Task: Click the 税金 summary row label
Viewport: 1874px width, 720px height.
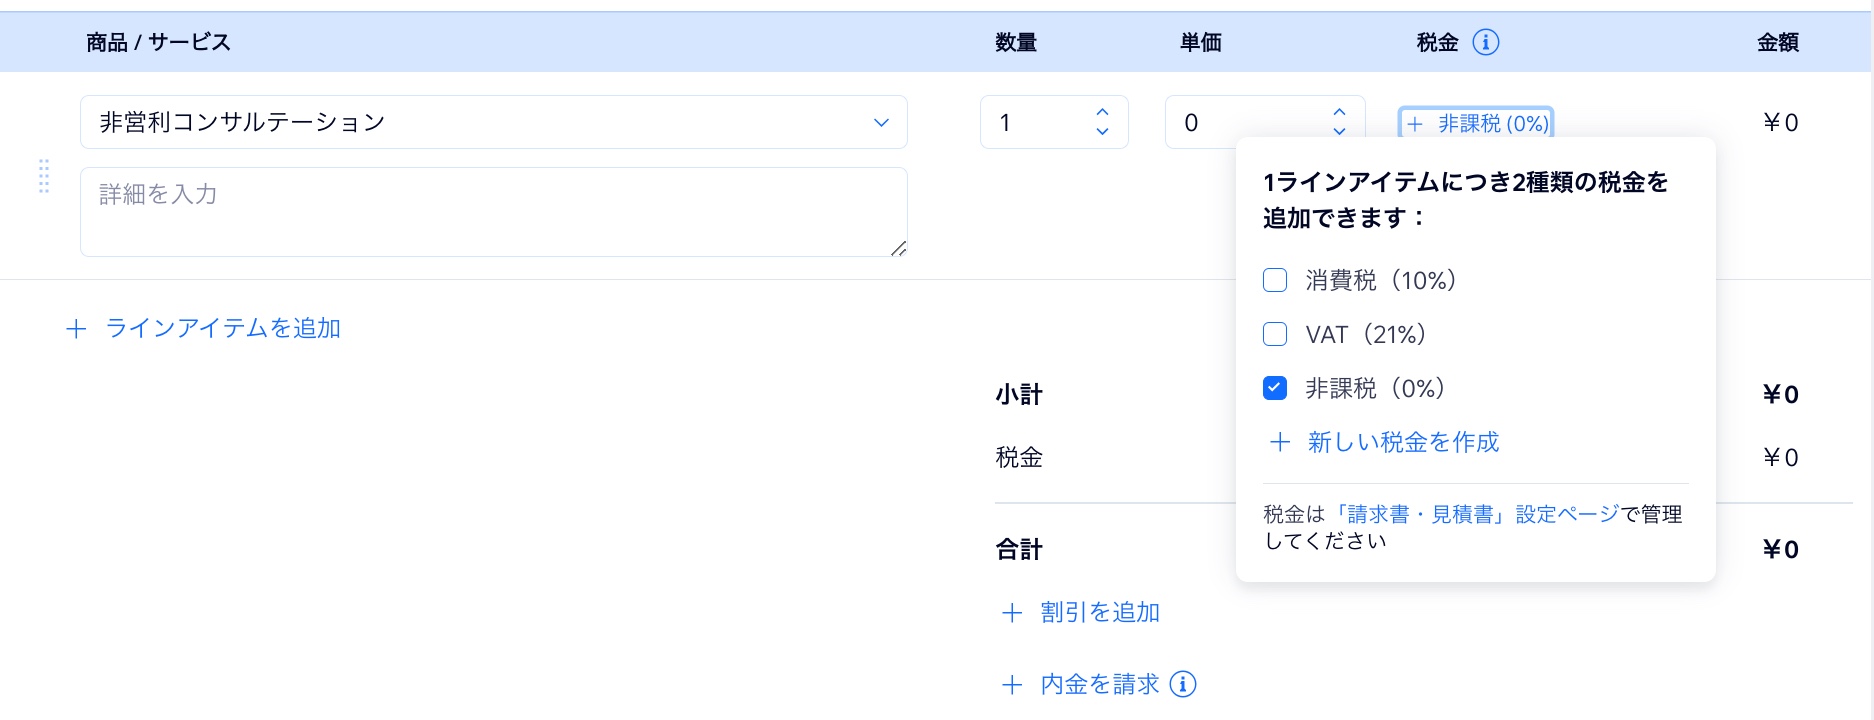Action: point(1019,457)
